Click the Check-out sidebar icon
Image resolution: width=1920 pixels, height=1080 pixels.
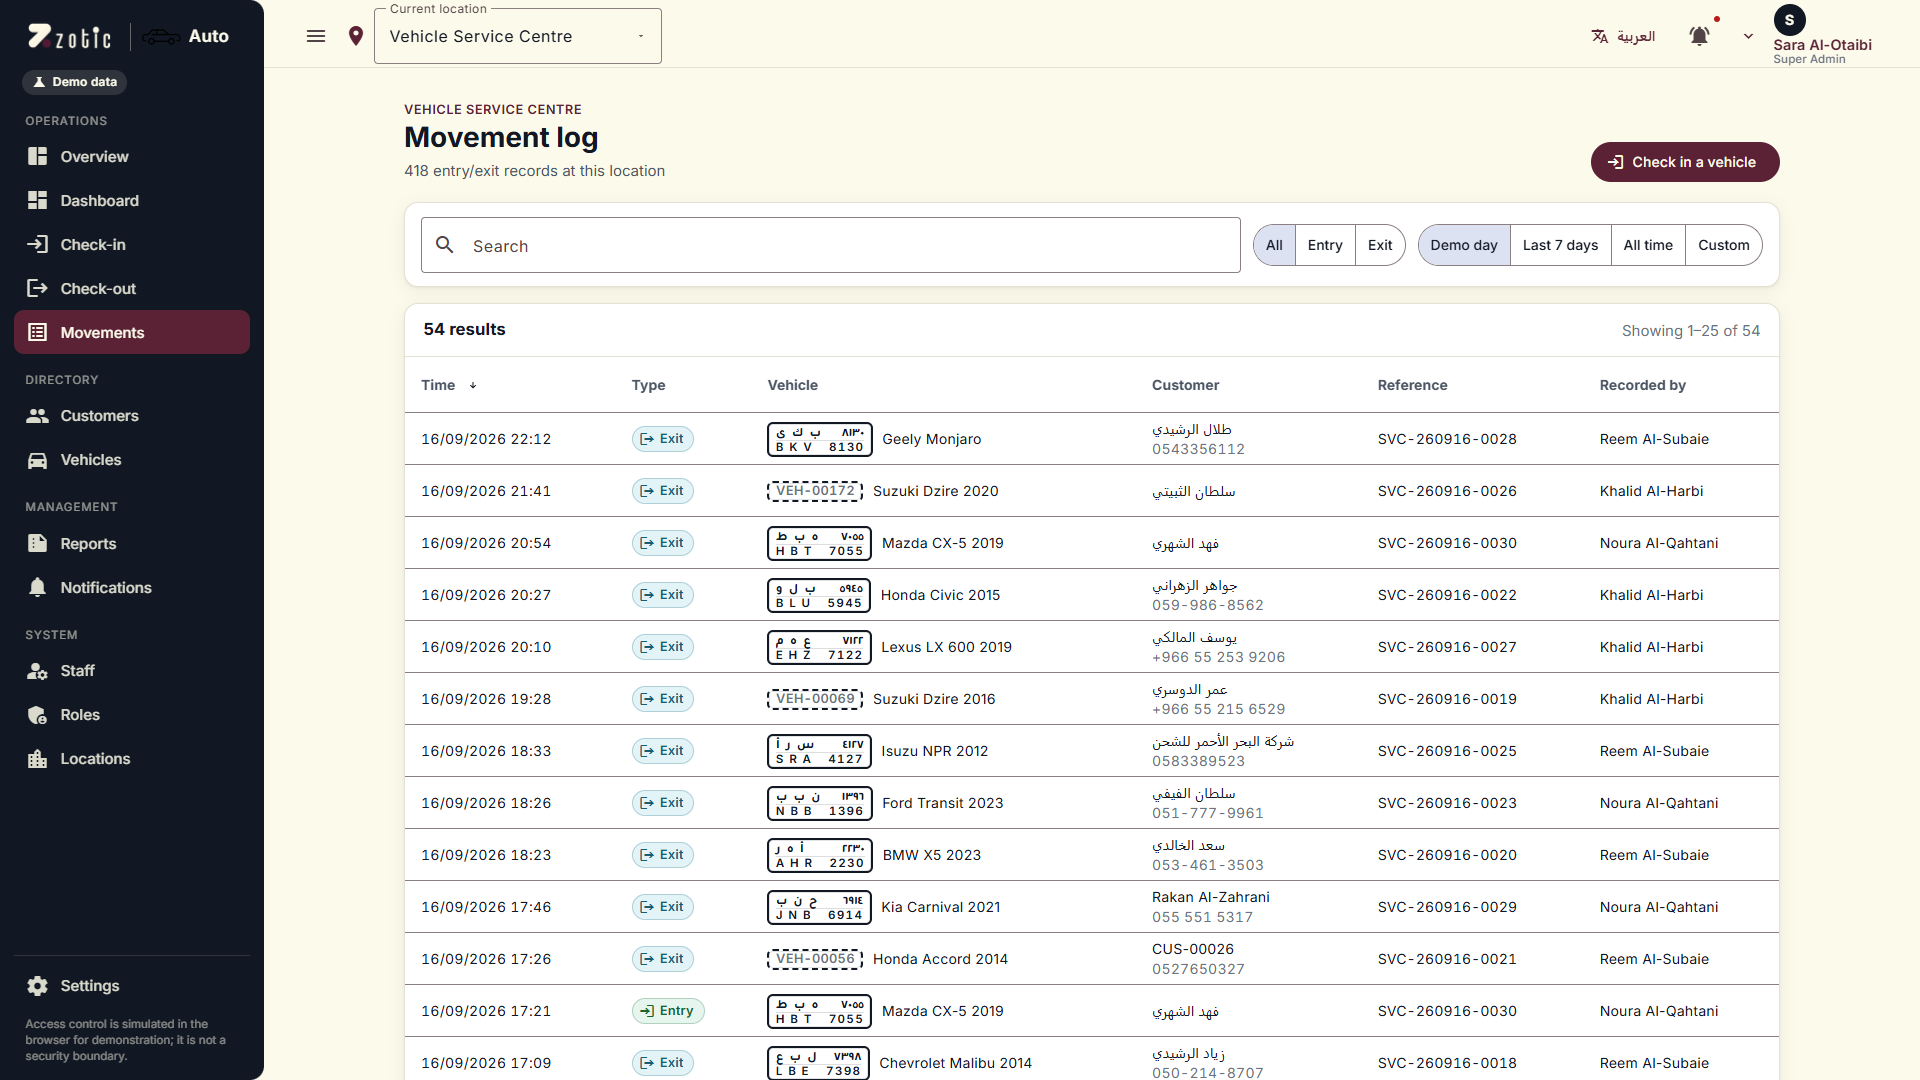point(38,288)
